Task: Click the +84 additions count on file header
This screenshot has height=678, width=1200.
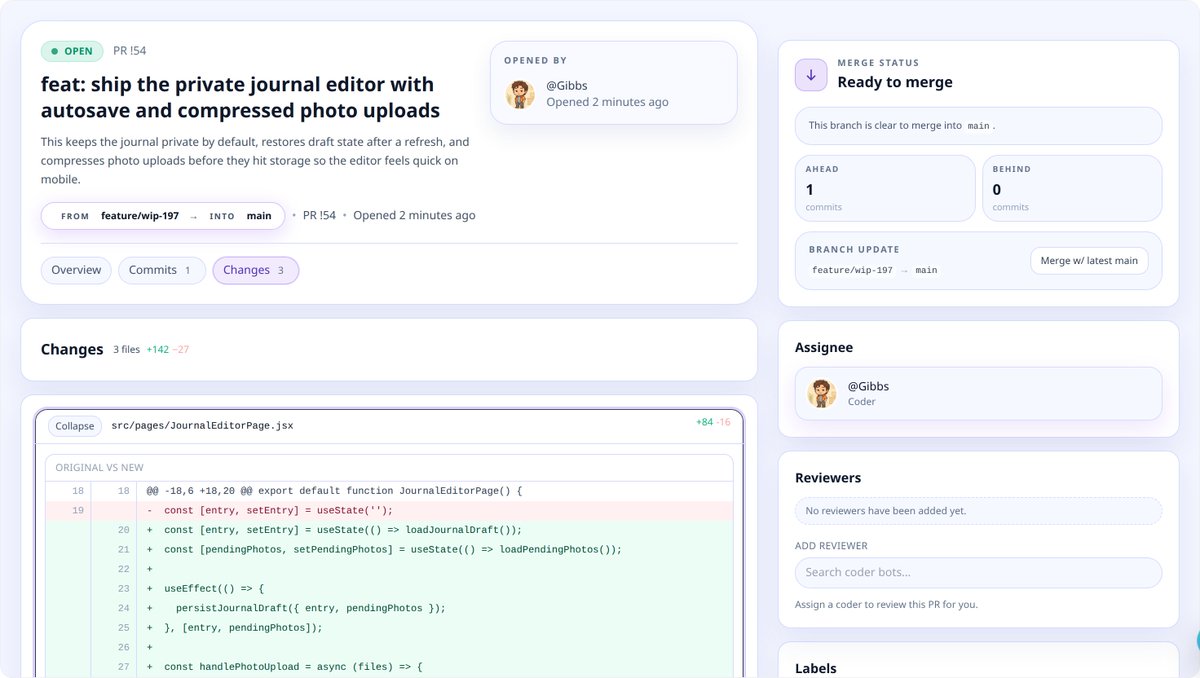Action: click(x=704, y=422)
